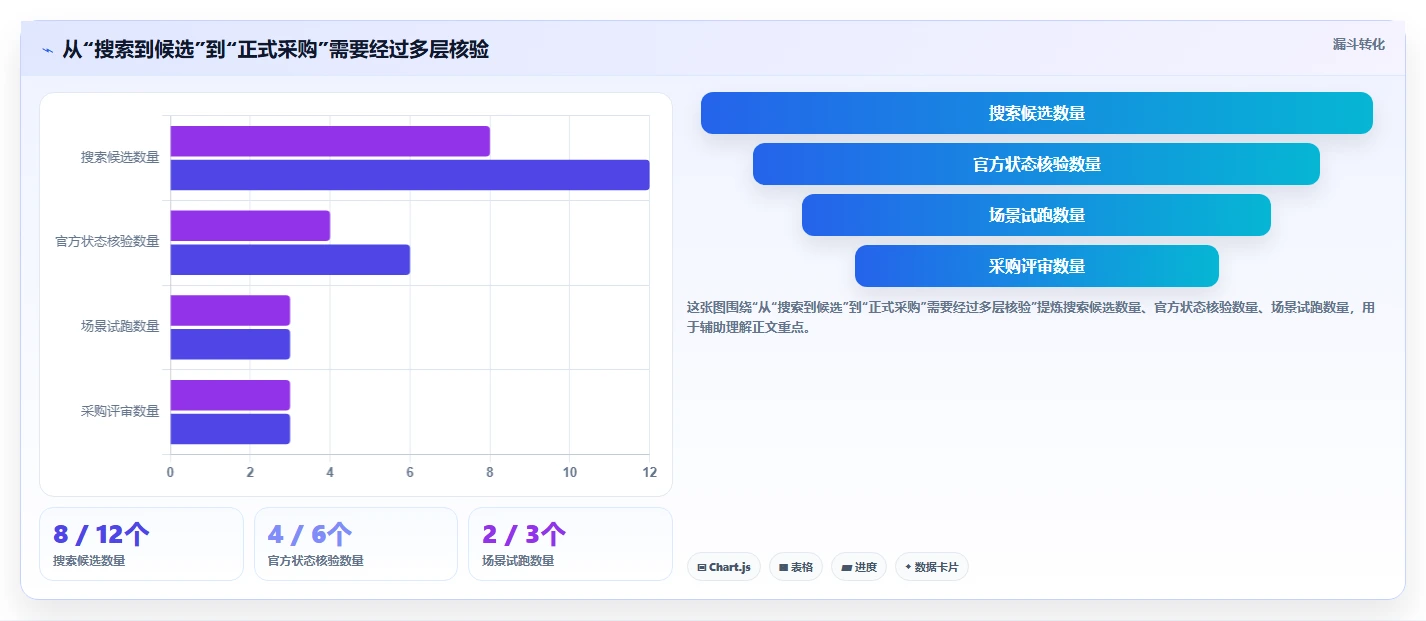Click the purple 采购评审数量 bar in chart
The image size is (1426, 621).
230,395
